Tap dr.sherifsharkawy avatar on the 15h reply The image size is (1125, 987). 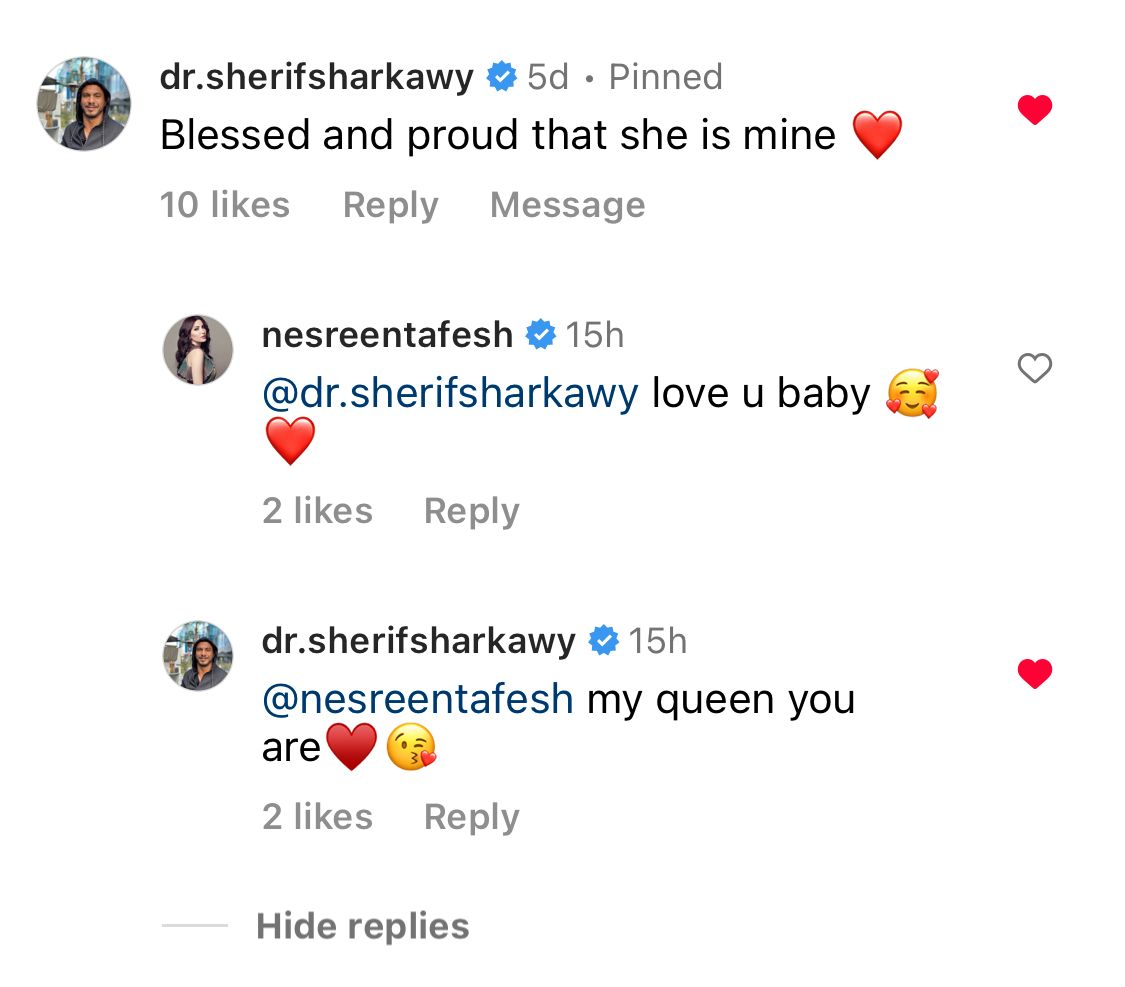198,655
